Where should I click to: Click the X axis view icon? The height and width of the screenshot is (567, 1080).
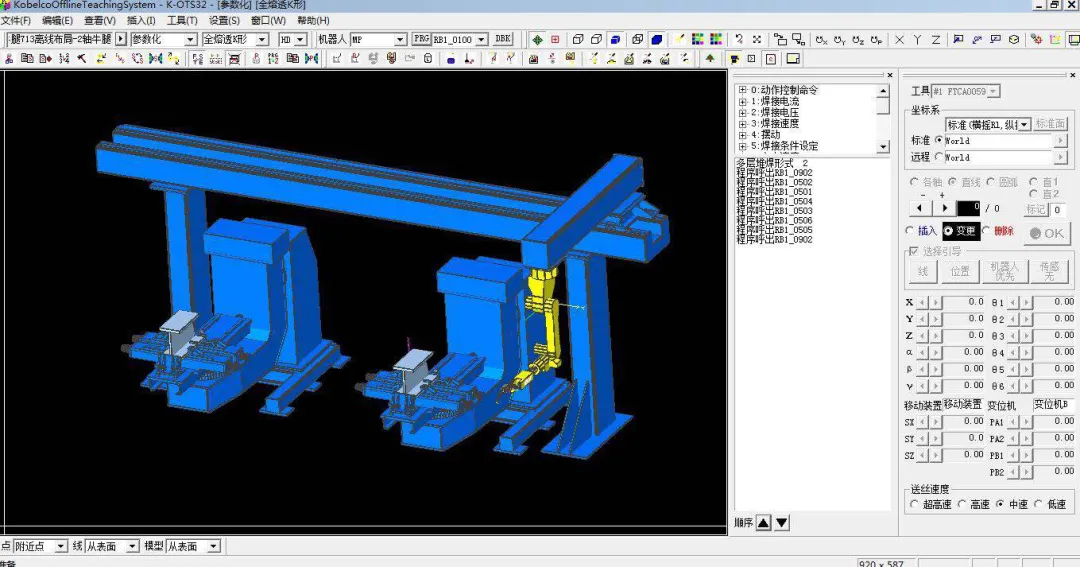pos(899,40)
